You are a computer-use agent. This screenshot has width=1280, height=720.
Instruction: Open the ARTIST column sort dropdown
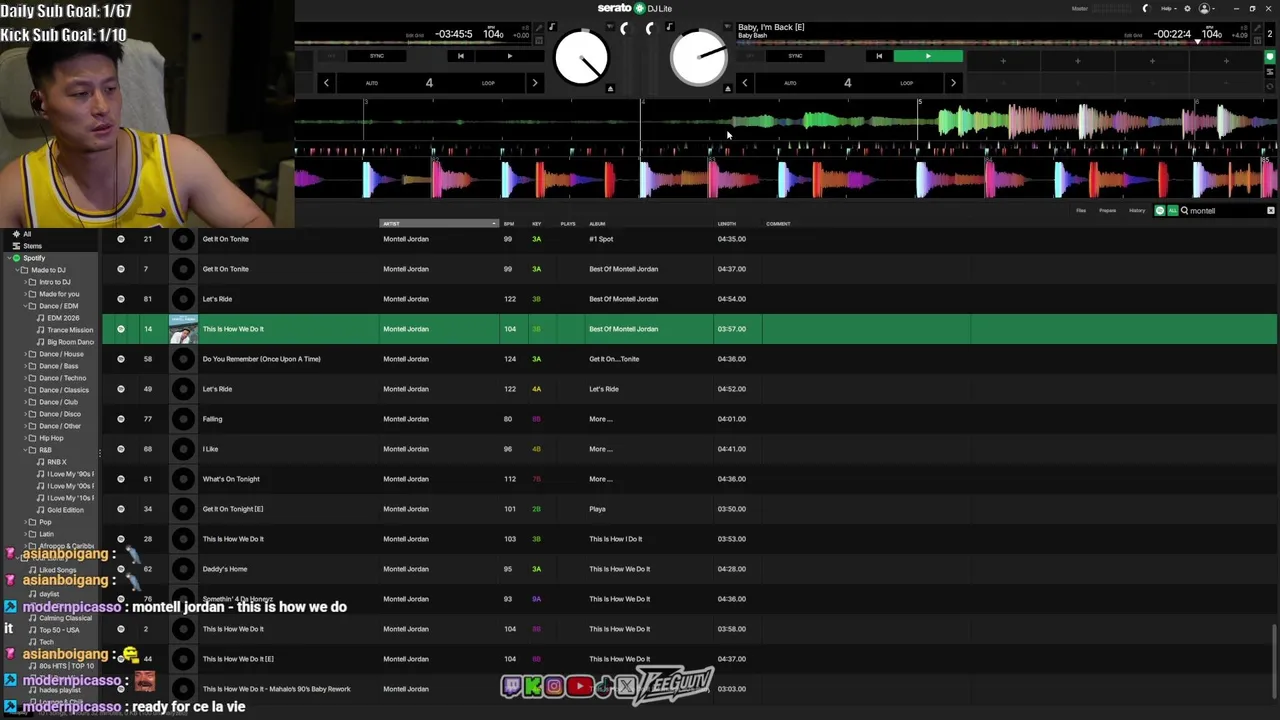494,224
